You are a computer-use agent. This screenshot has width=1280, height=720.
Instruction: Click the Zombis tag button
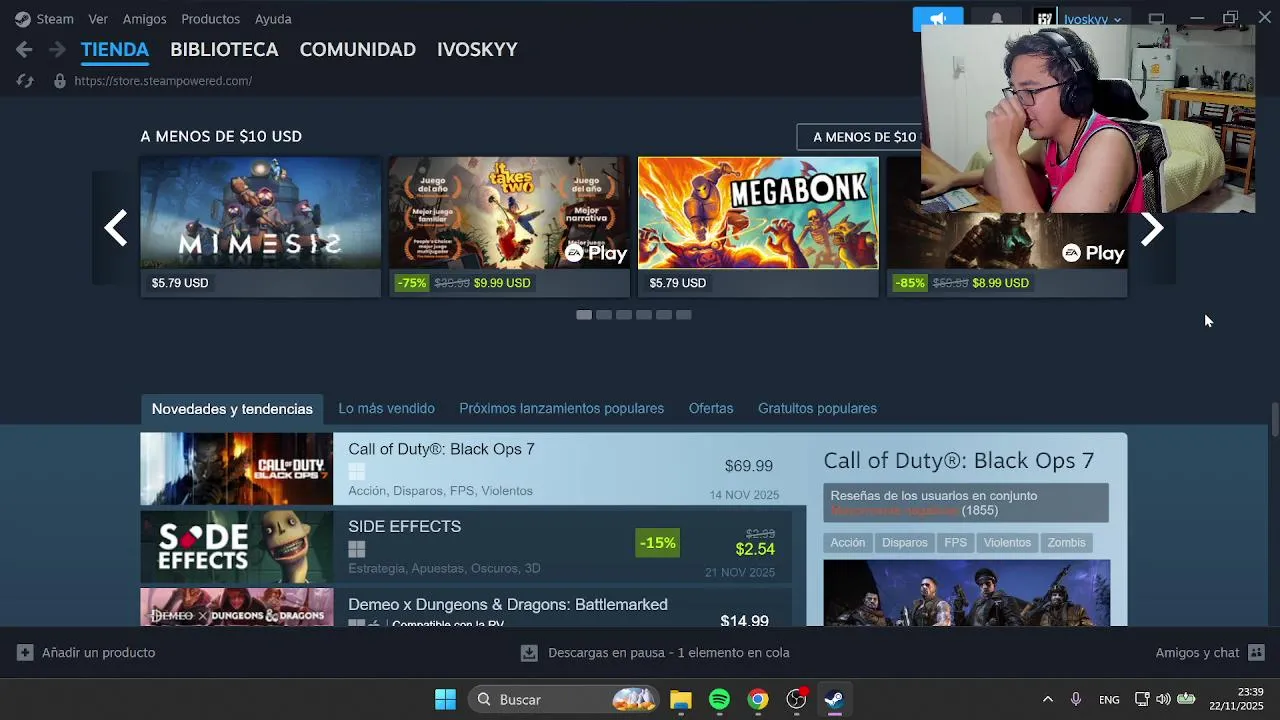click(1066, 542)
